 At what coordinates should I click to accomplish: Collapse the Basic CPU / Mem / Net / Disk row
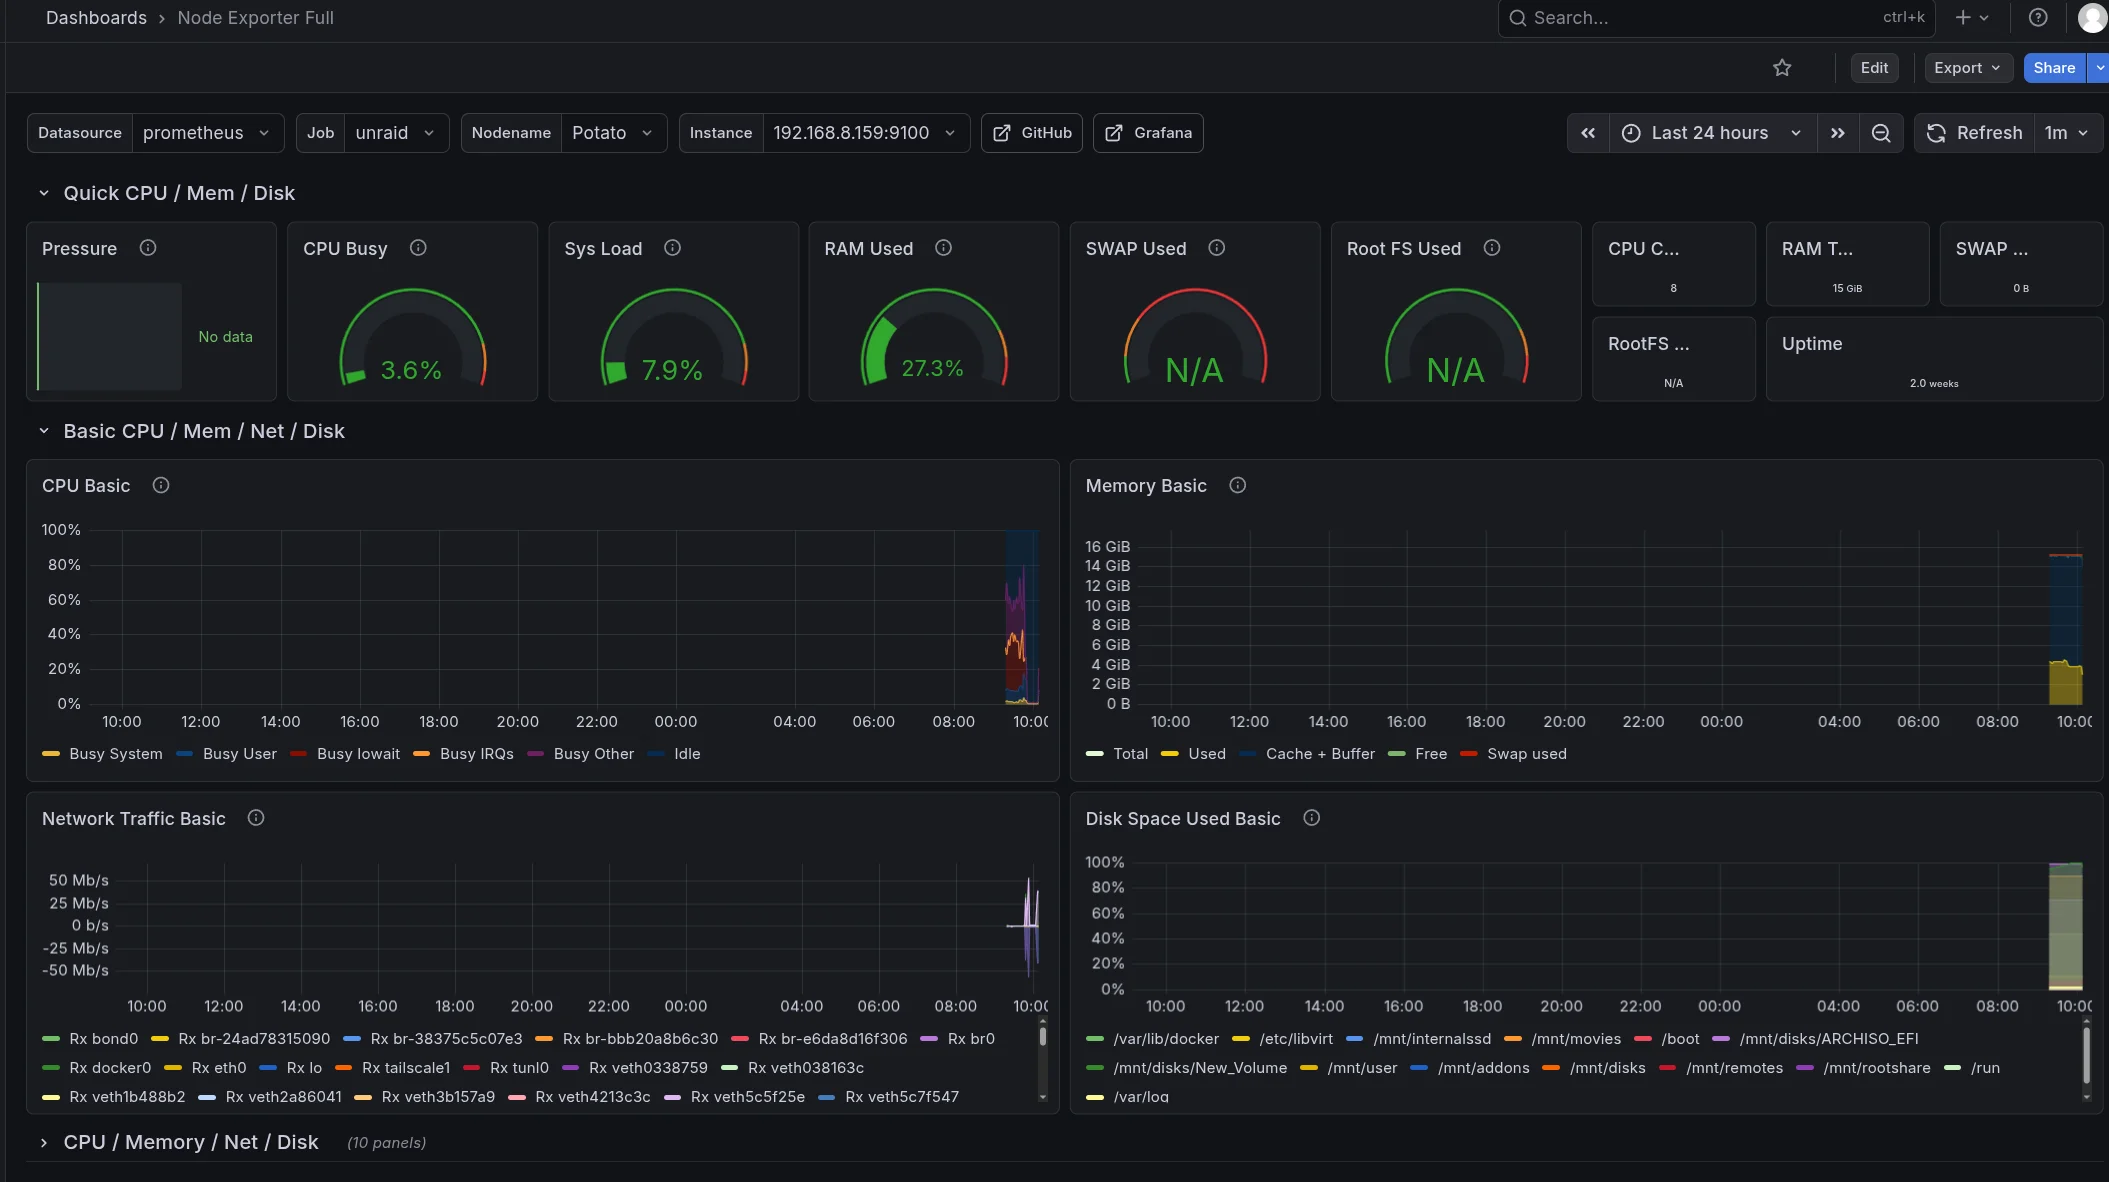pos(43,431)
